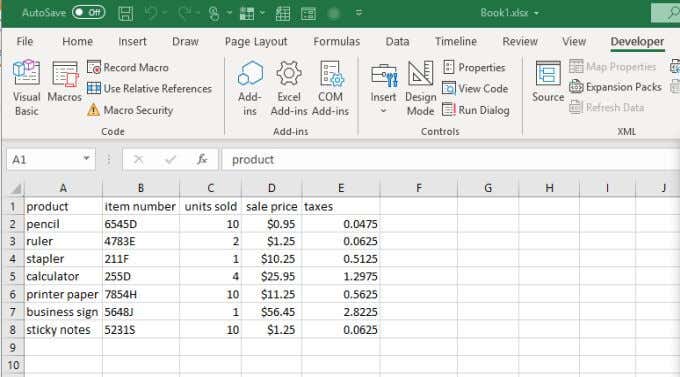The image size is (680, 377).
Task: Click the Select All corner triangle
Action: click(16, 188)
